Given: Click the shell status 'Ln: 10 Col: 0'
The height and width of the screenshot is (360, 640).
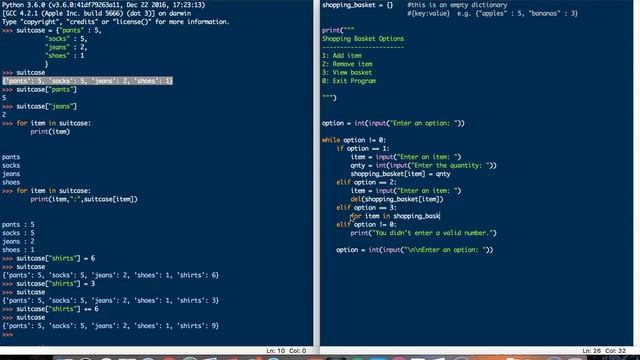Looking at the screenshot, I should 286,351.
